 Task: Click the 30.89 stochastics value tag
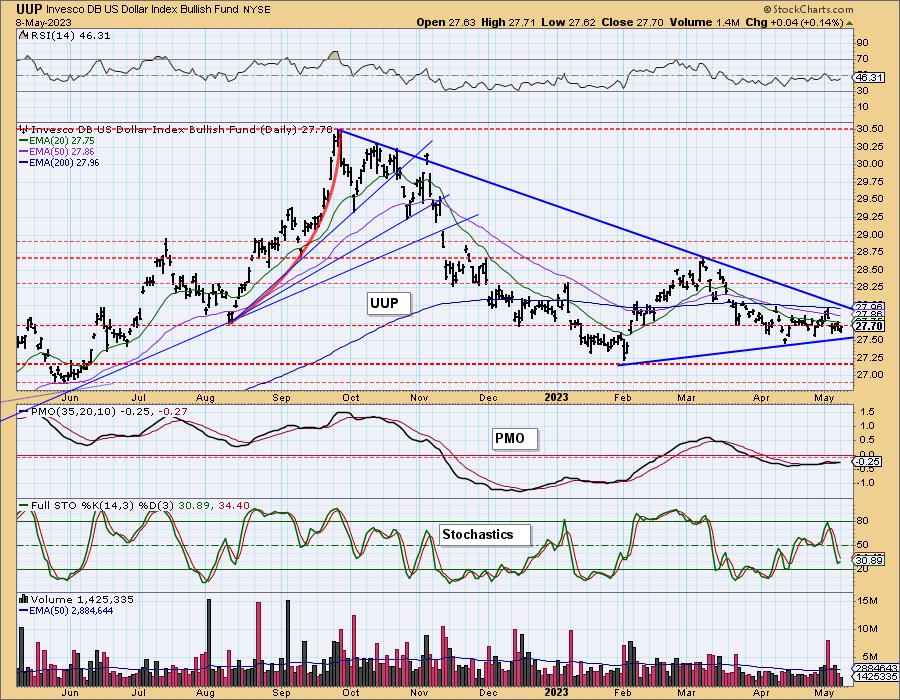click(x=868, y=559)
